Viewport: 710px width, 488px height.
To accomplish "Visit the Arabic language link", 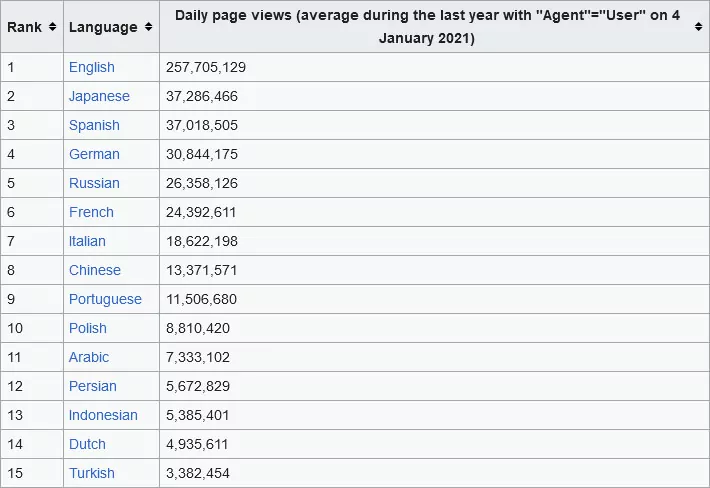I will pyautogui.click(x=89, y=357).
